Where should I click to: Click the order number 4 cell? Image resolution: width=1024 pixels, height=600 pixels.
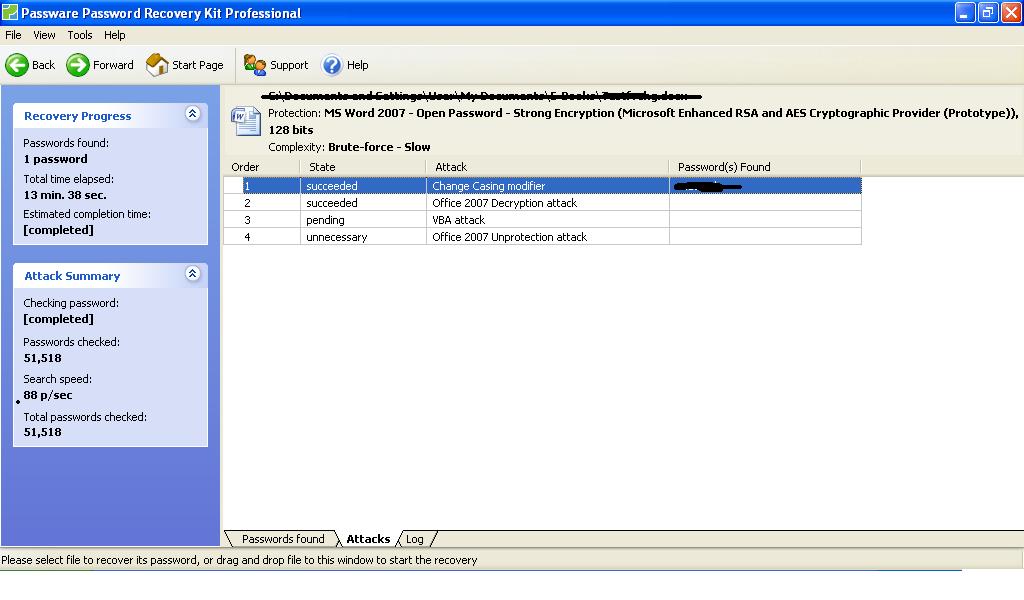[262, 237]
